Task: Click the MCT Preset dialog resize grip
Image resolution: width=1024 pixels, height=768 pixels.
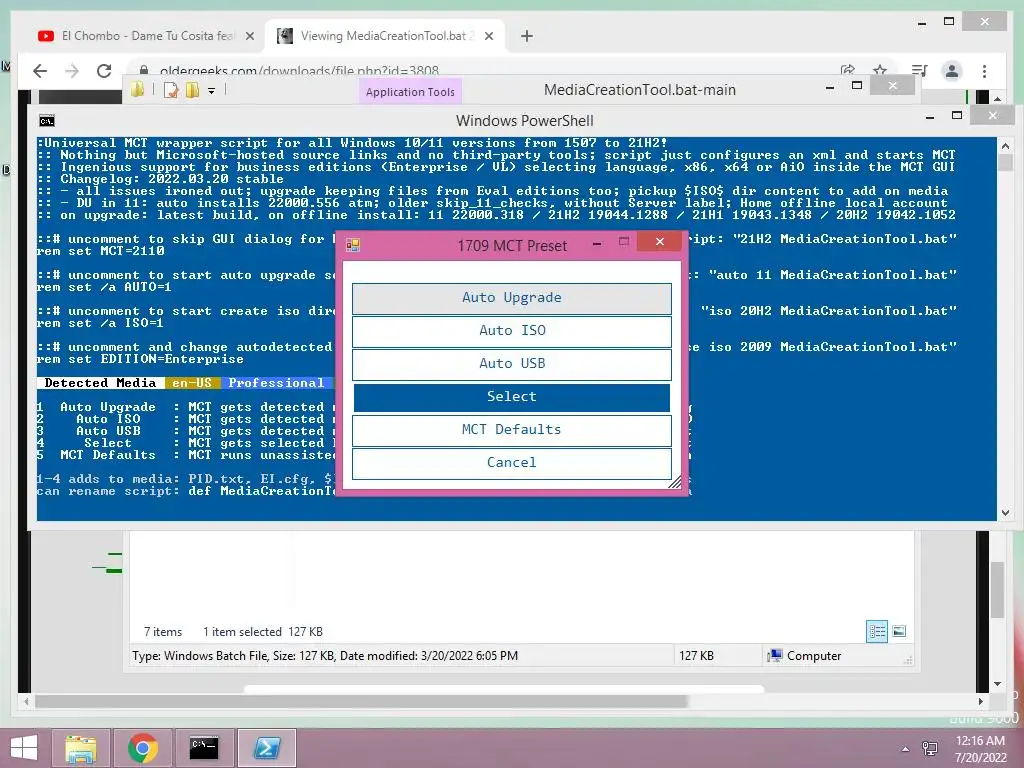Action: 675,482
